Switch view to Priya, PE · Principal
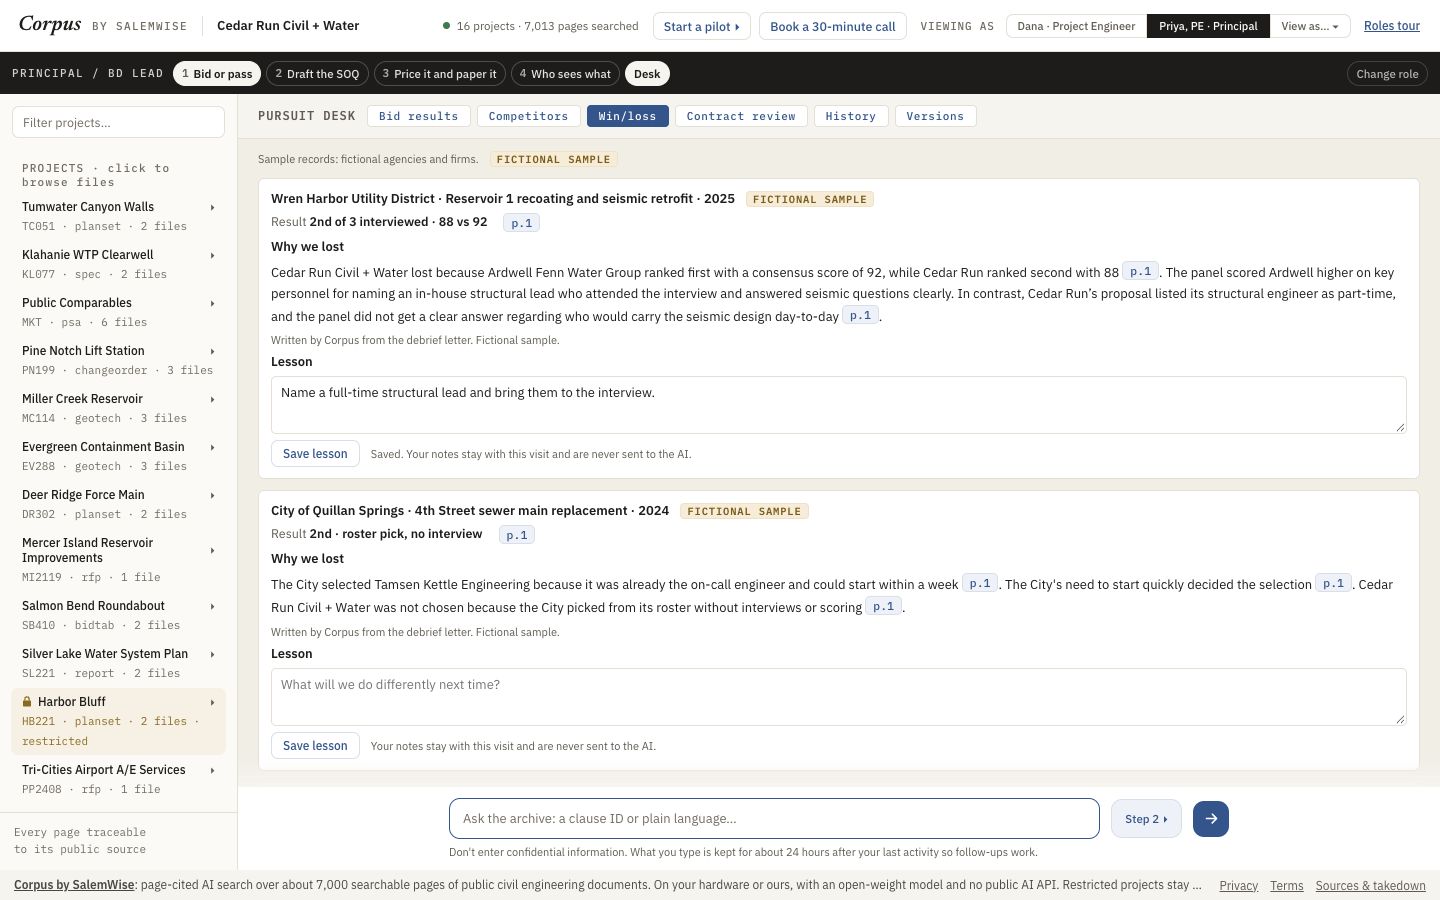Image resolution: width=1440 pixels, height=900 pixels. (x=1208, y=26)
